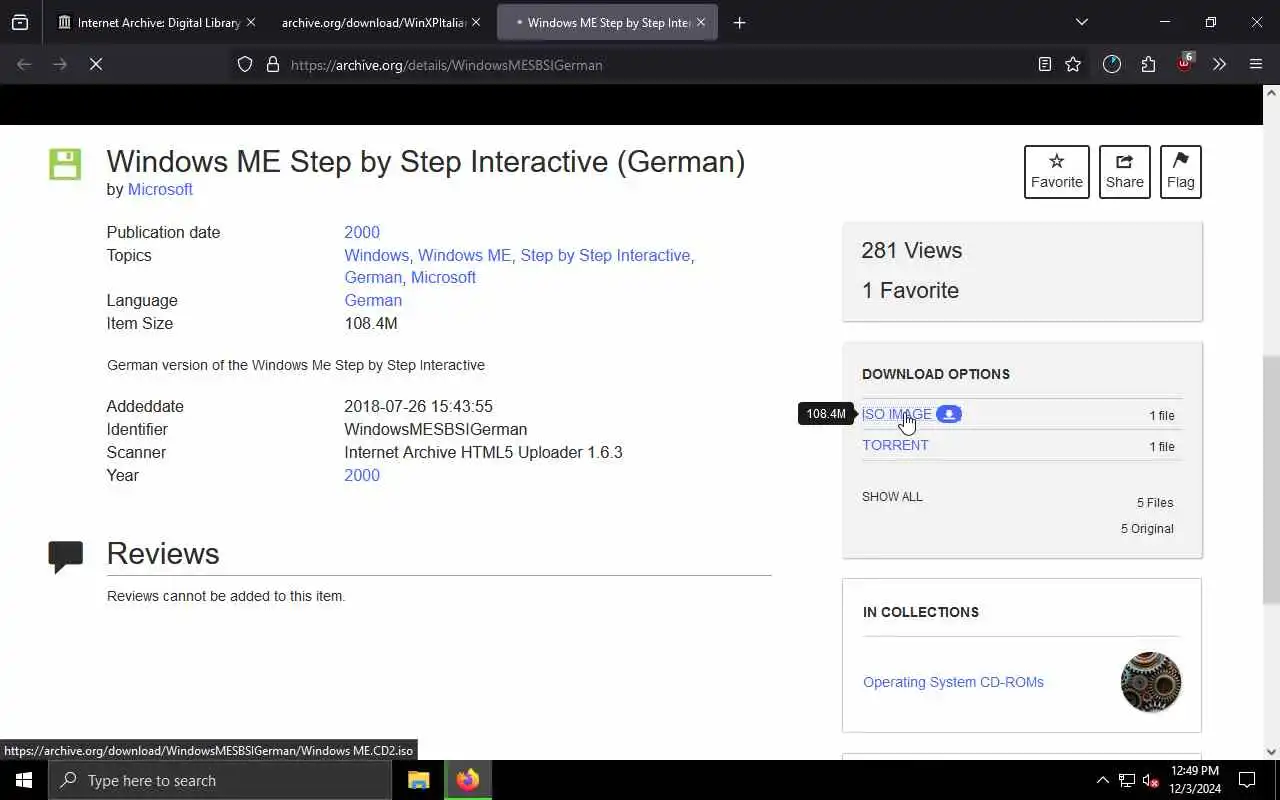The image size is (1280, 800).
Task: Click the download icon beside ISO IMAGE
Action: [949, 414]
